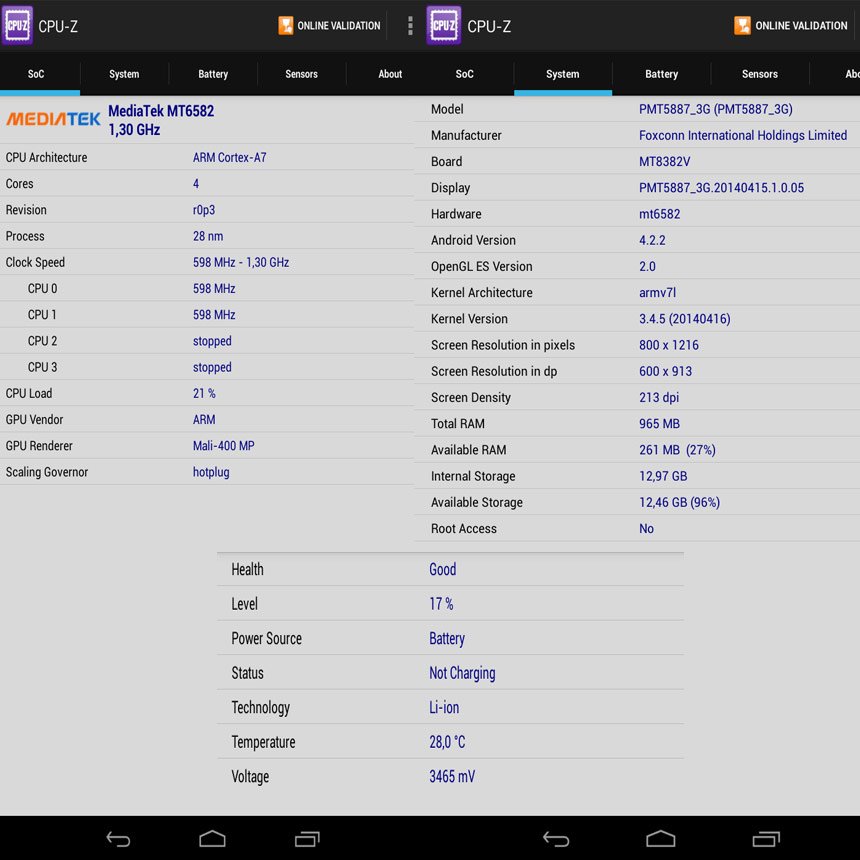The height and width of the screenshot is (860, 860).
Task: Tap the Android Version 4.2.2 value
Action: (652, 240)
